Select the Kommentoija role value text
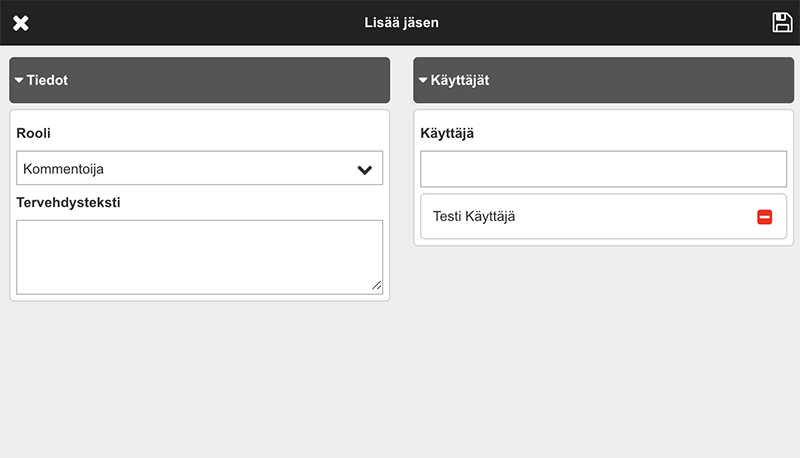The width and height of the screenshot is (800, 458). 64,169
